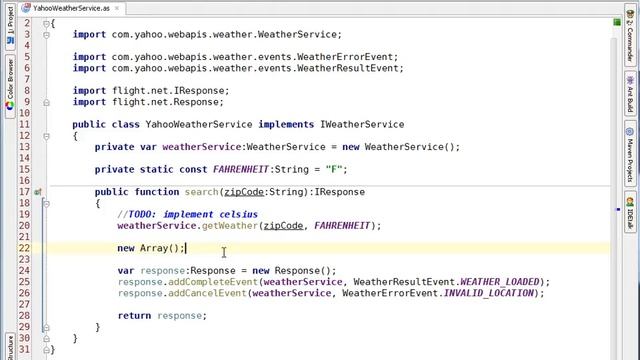Click the FAHRENHEIT constant declaration on line 15
640x360 pixels.
tap(241, 169)
